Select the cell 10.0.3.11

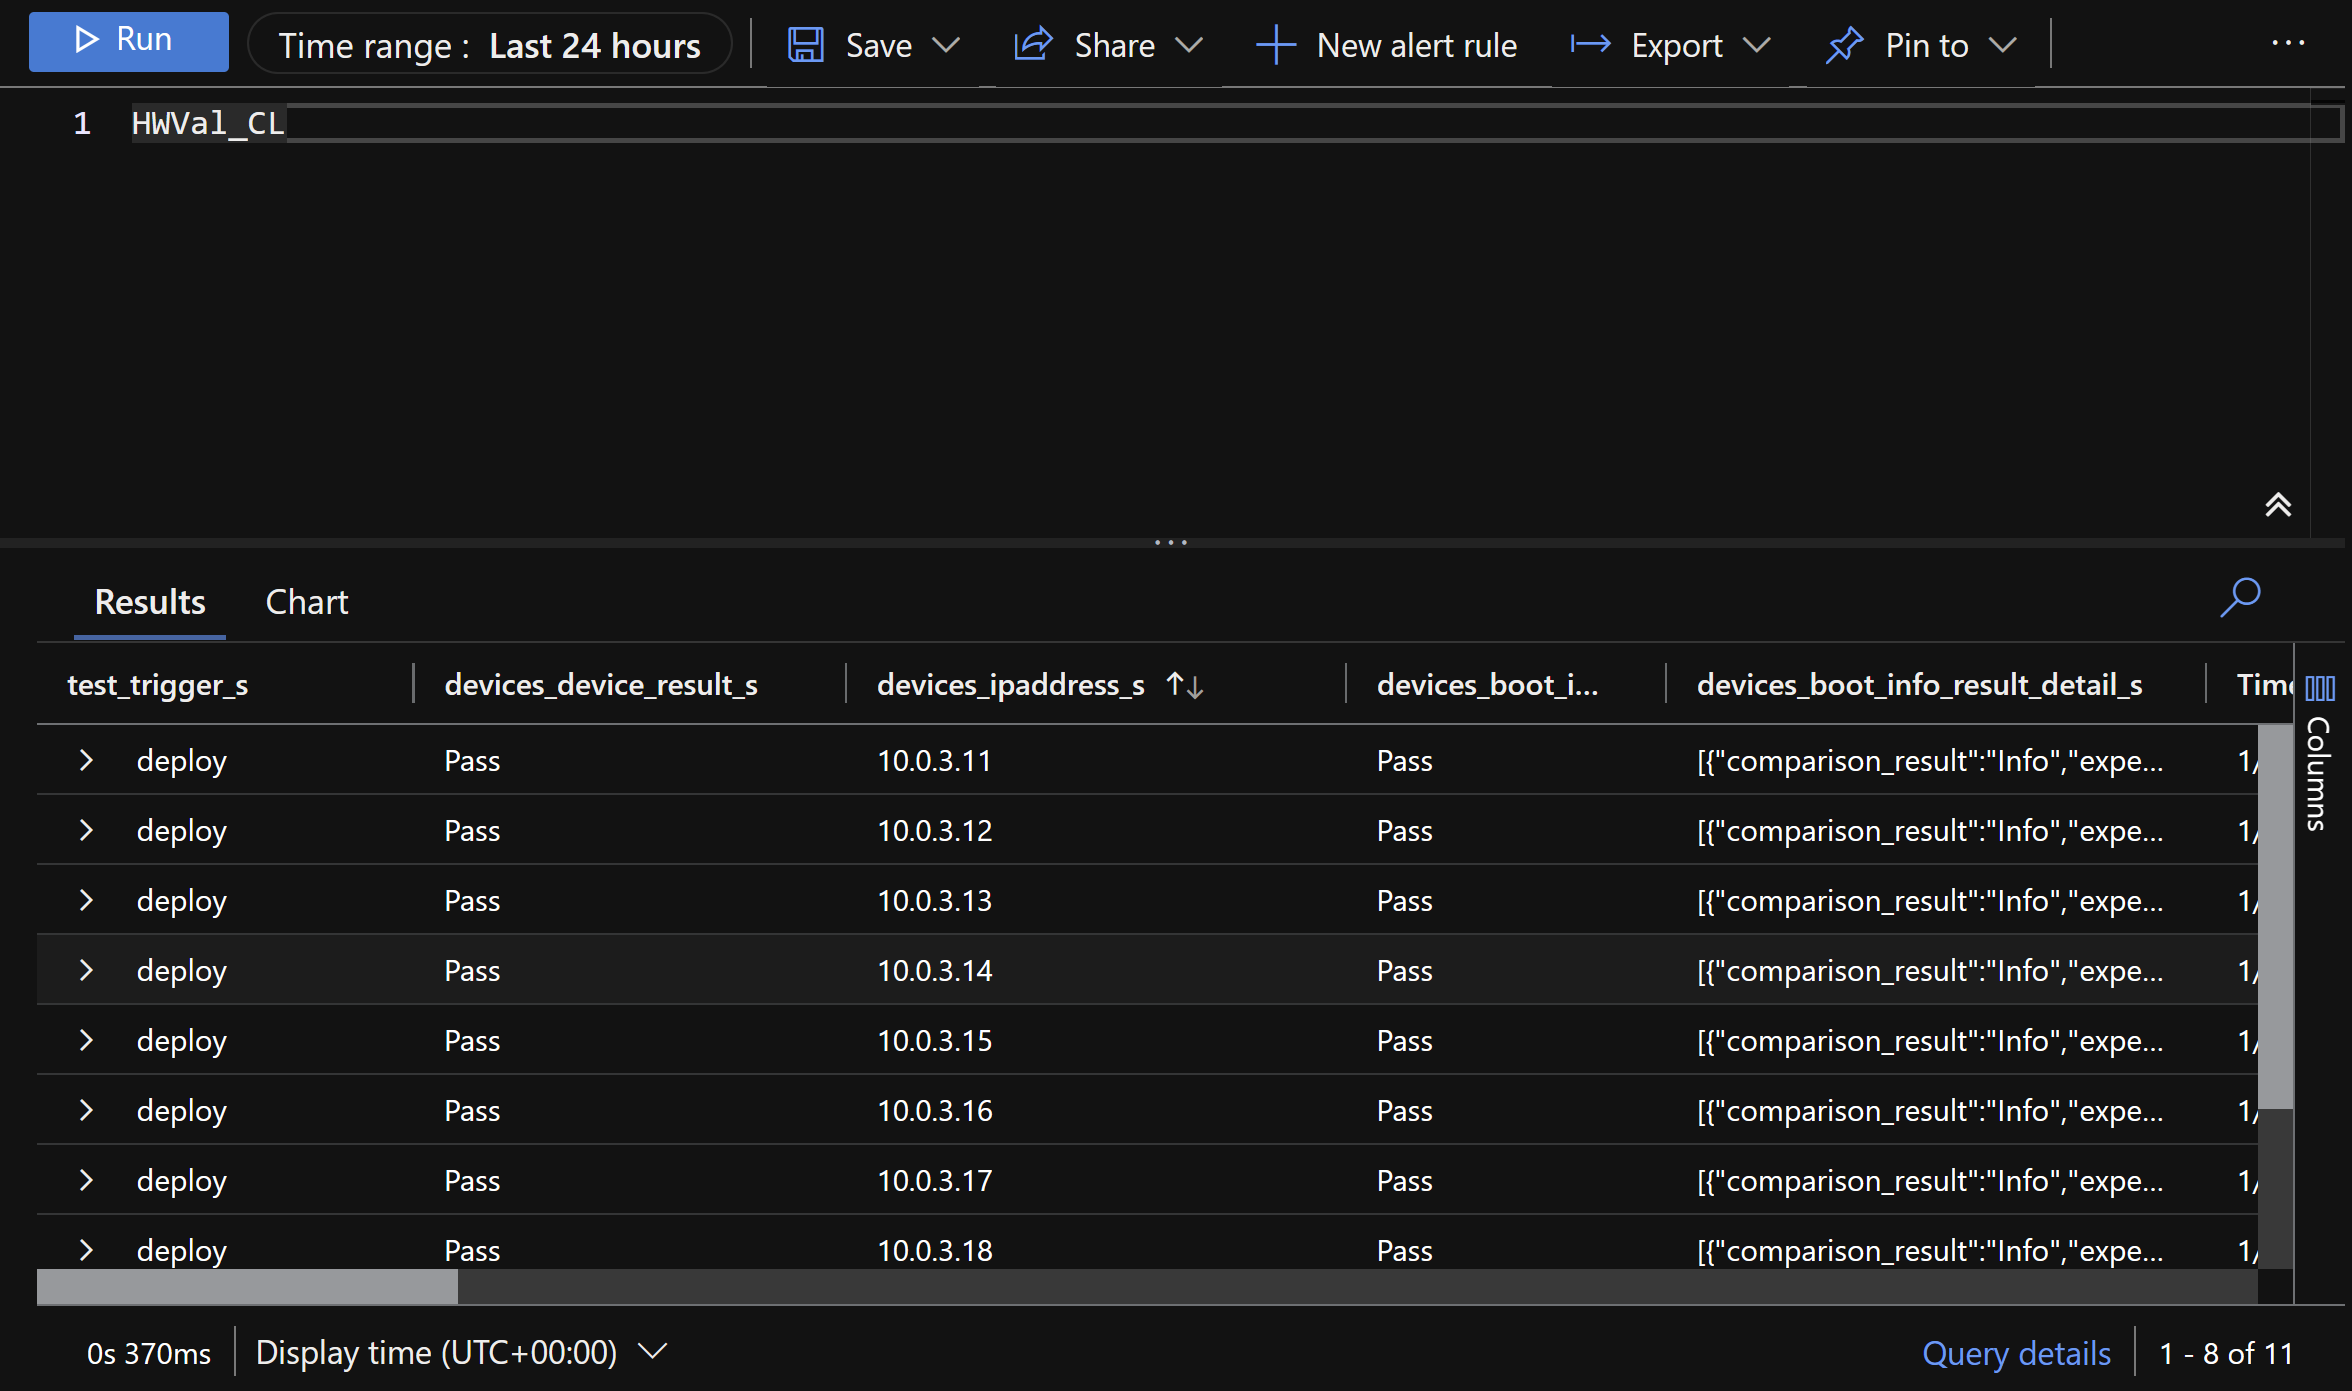[934, 761]
